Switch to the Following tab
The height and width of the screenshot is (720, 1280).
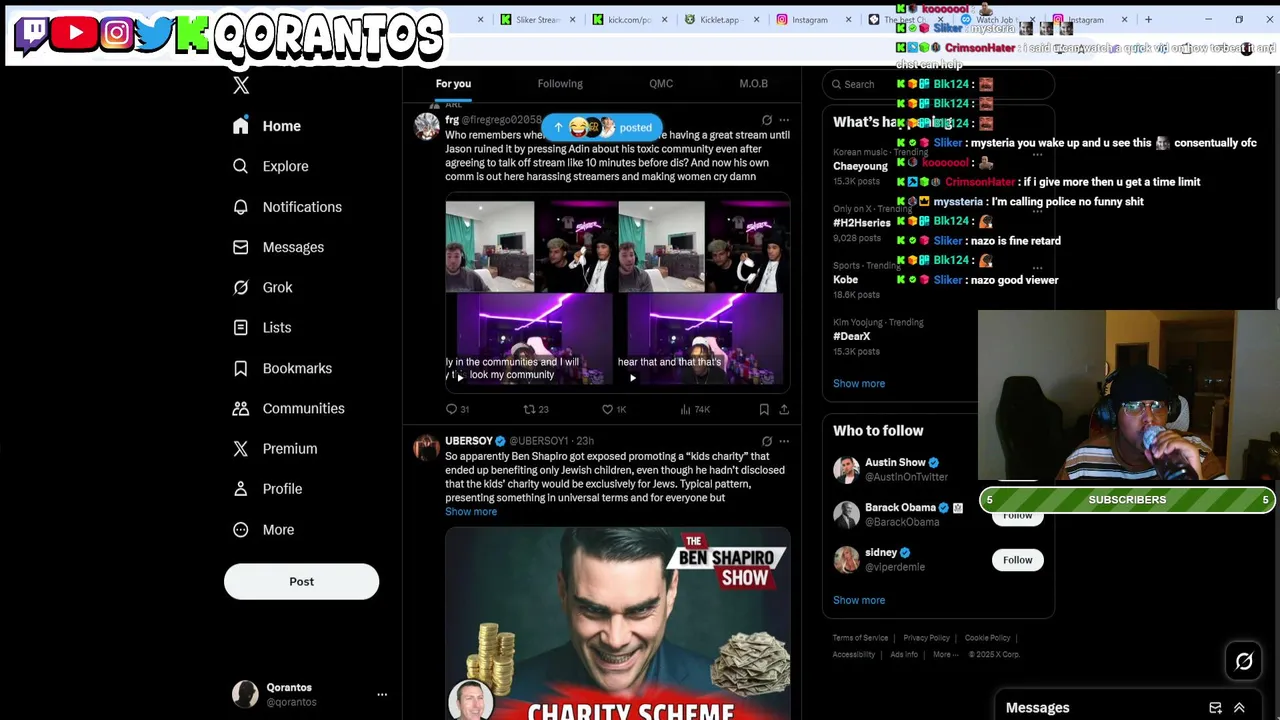(x=560, y=84)
